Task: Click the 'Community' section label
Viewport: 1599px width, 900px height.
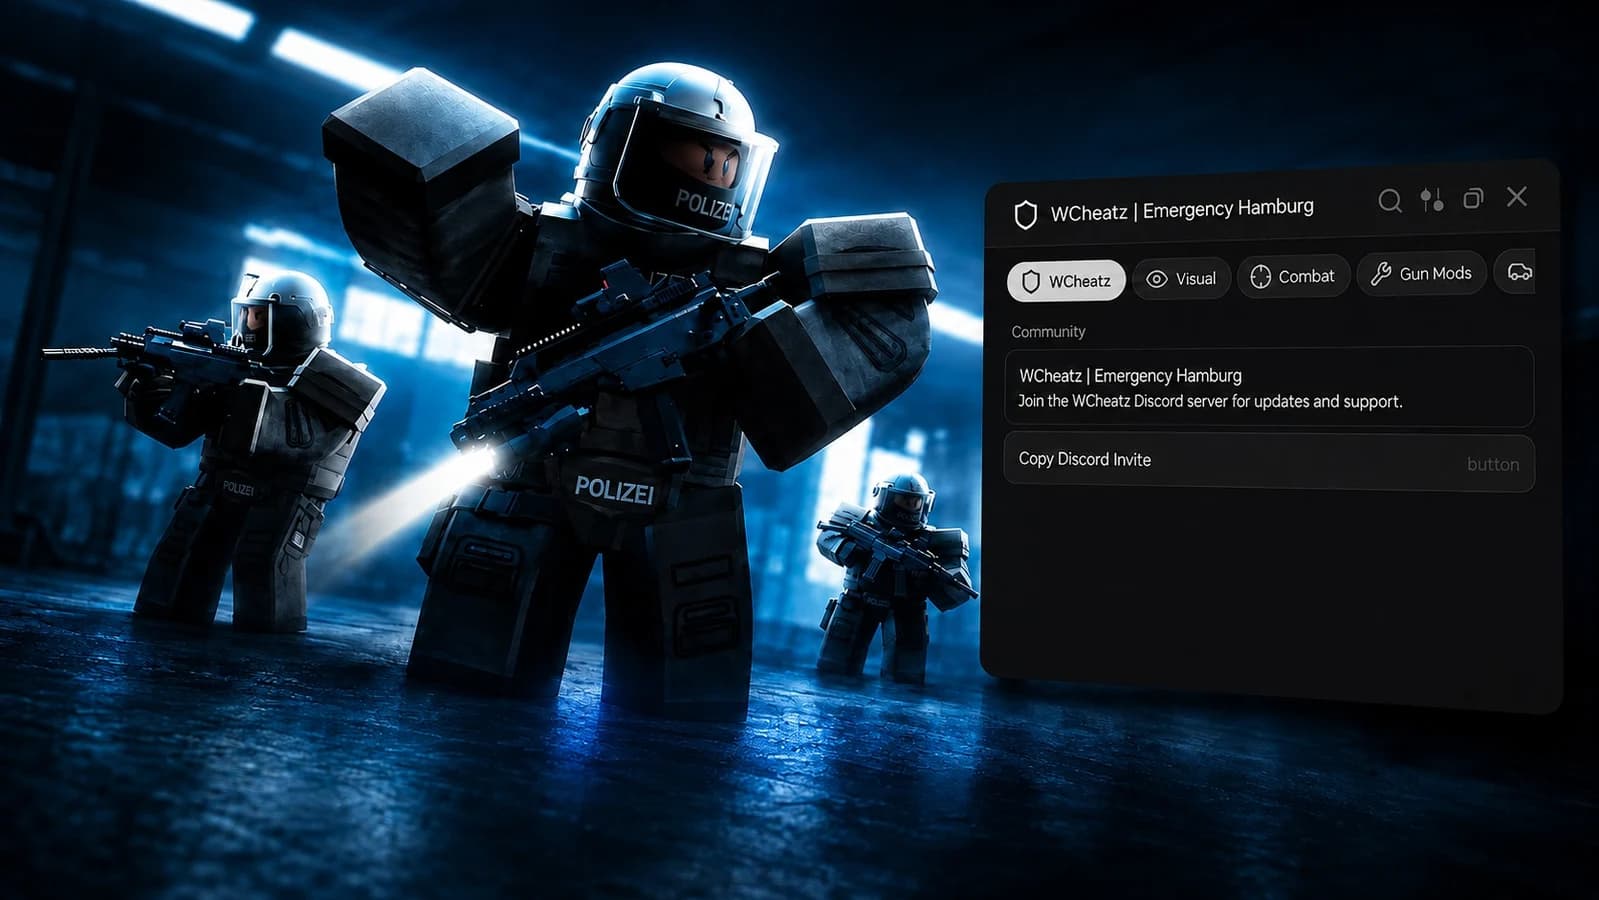Action: pos(1048,332)
